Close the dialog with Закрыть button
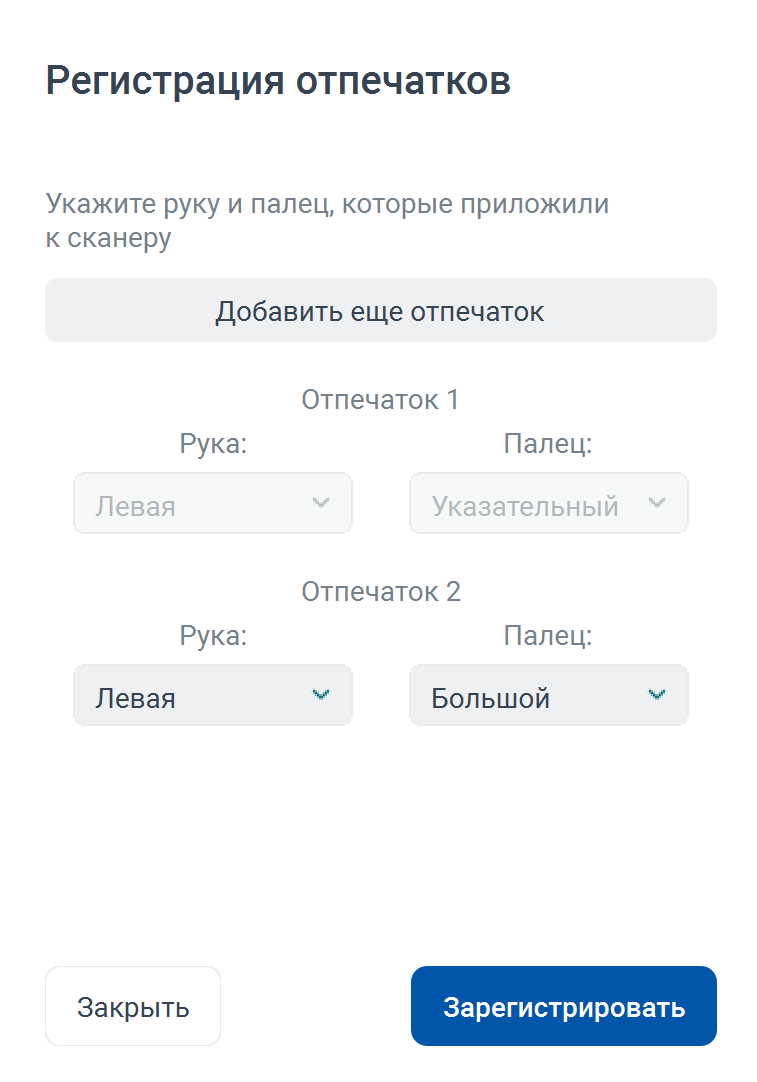The image size is (757, 1082). coord(133,1006)
